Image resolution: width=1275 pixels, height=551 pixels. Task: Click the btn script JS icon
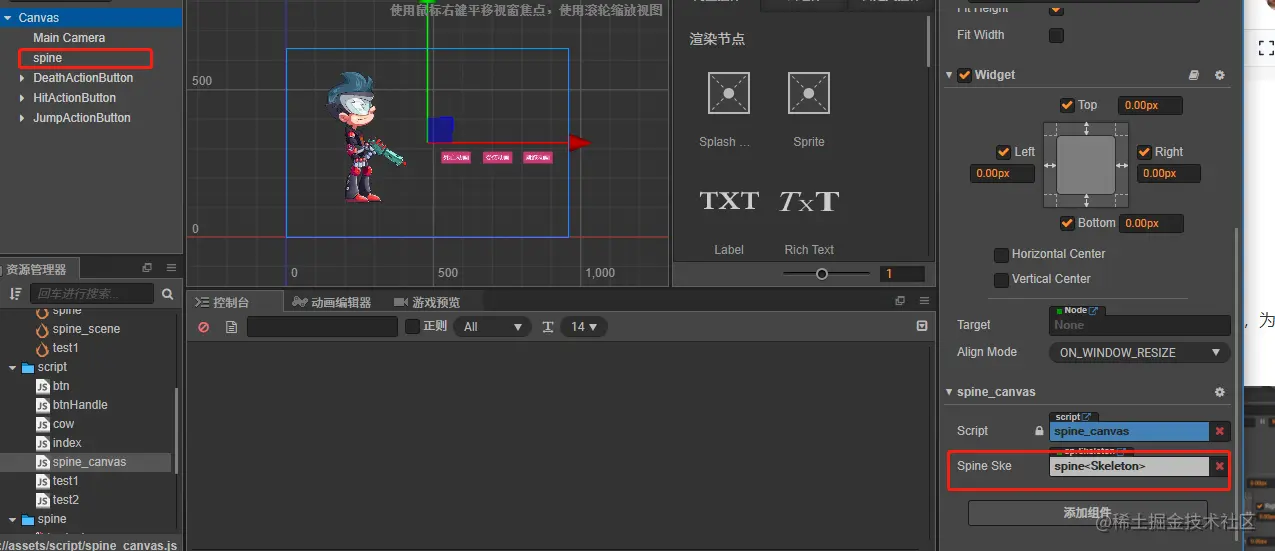click(x=42, y=386)
